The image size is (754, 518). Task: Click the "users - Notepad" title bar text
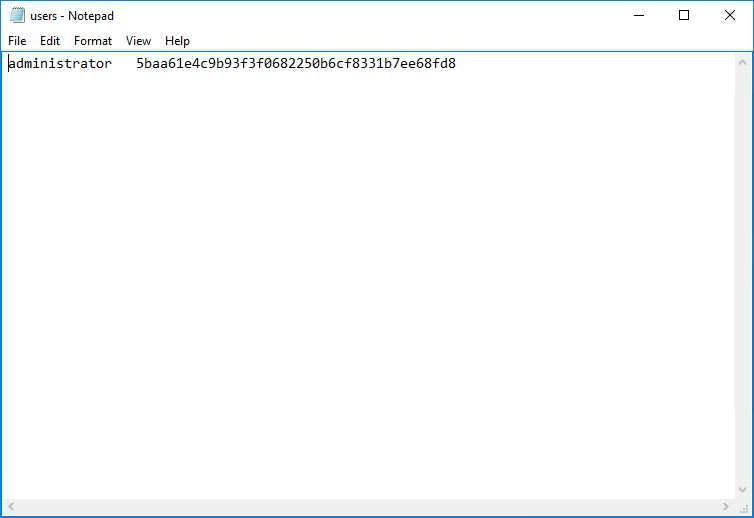[72, 15]
